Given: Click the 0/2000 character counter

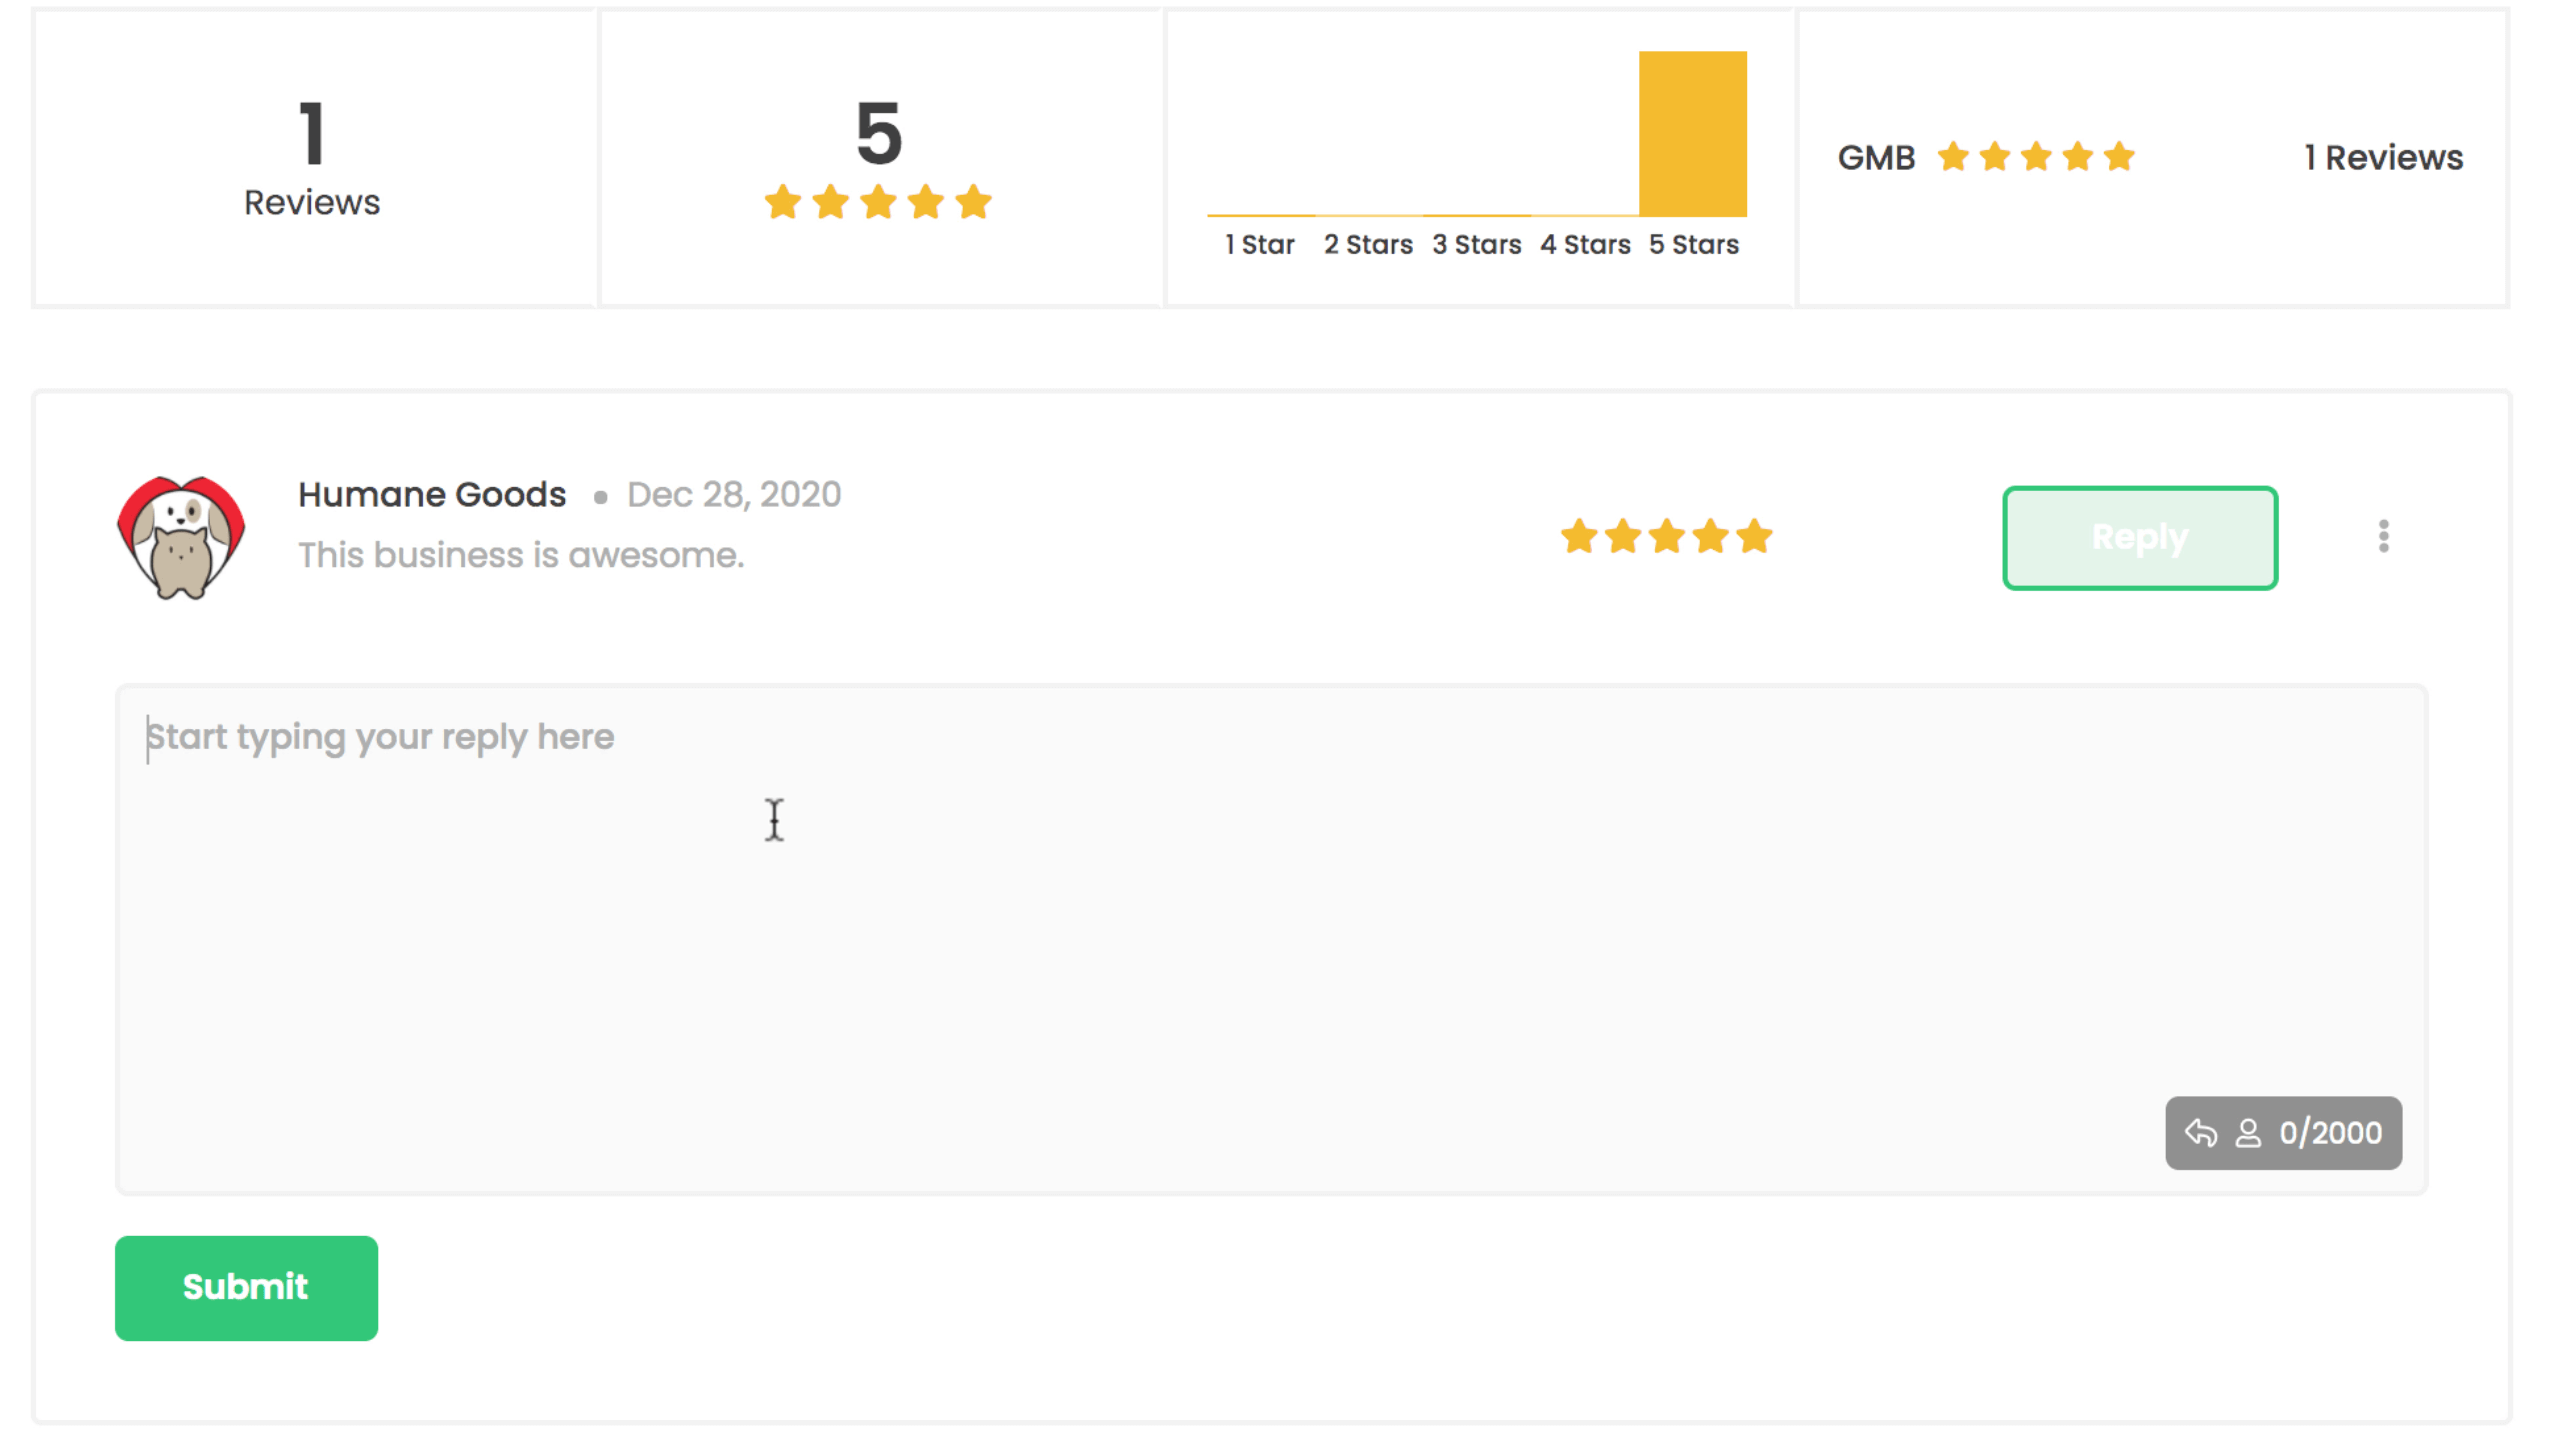Looking at the screenshot, I should point(2330,1132).
